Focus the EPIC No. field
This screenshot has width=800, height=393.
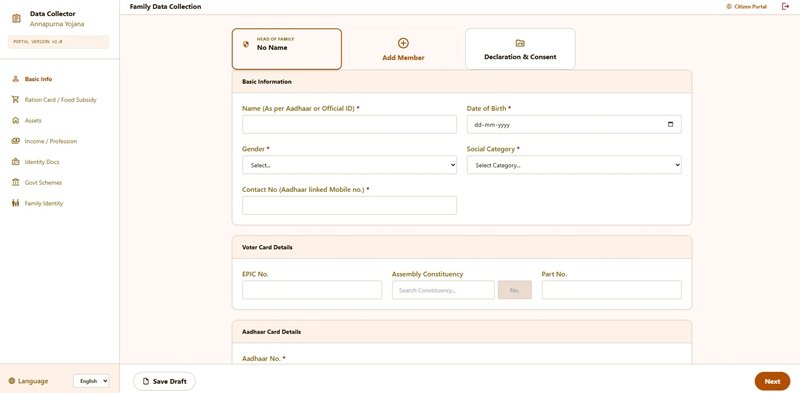point(312,290)
